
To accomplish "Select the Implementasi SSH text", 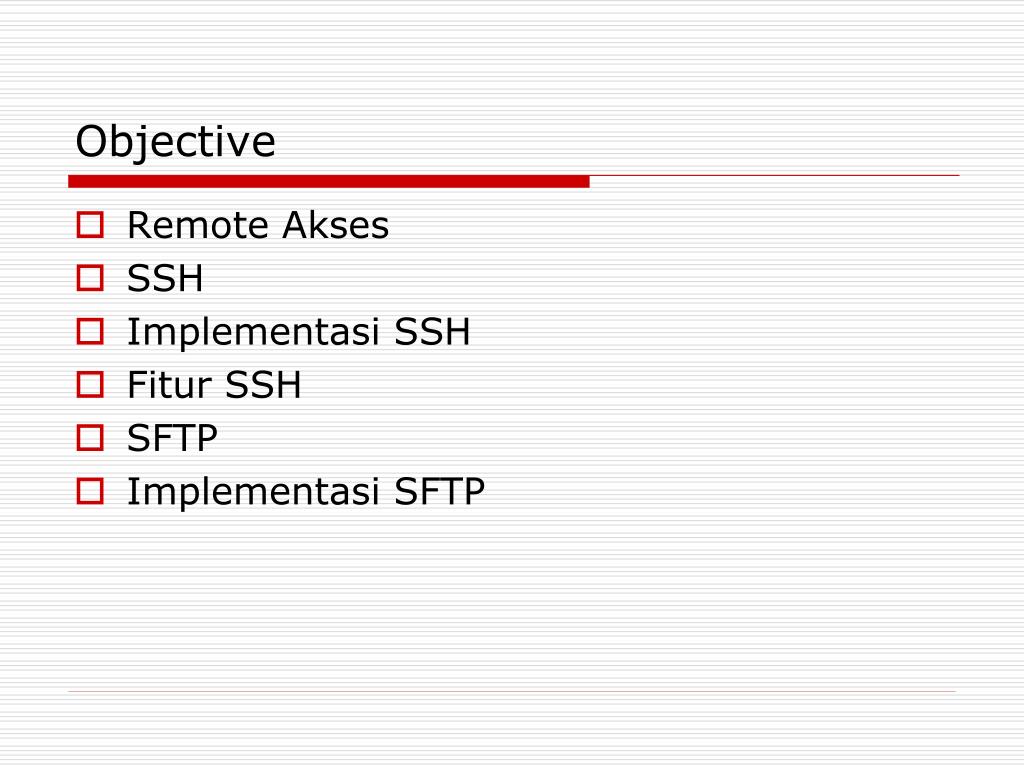I will [x=298, y=332].
